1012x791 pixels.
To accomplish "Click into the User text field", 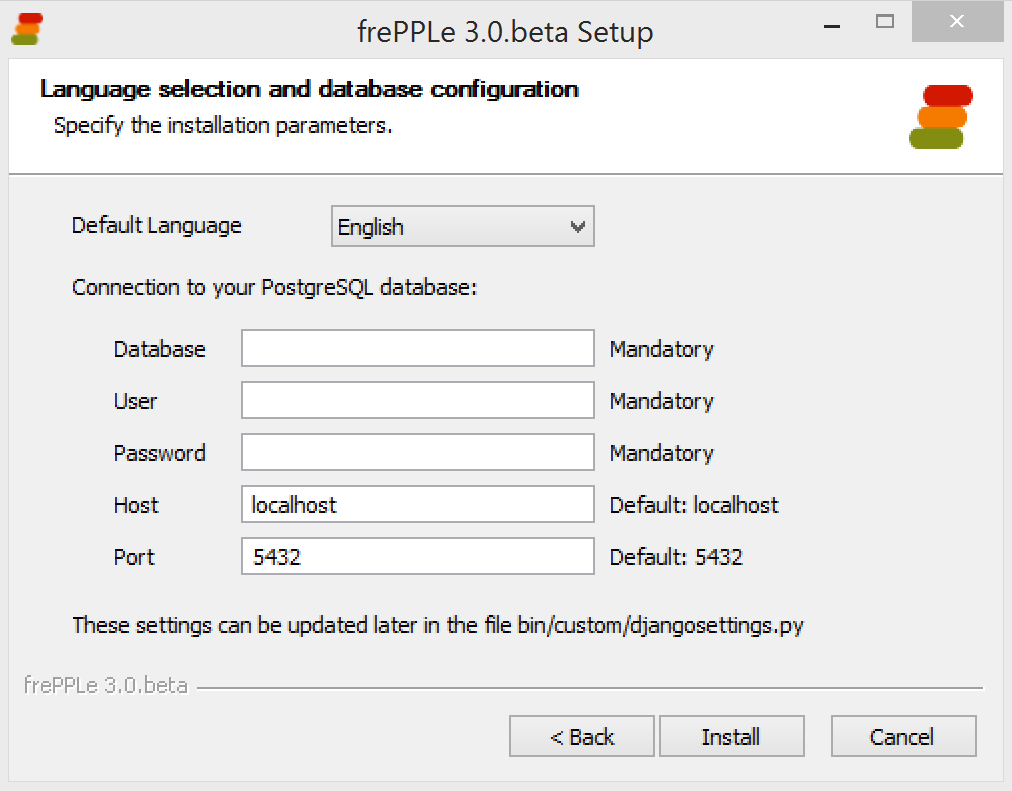I will point(418,401).
